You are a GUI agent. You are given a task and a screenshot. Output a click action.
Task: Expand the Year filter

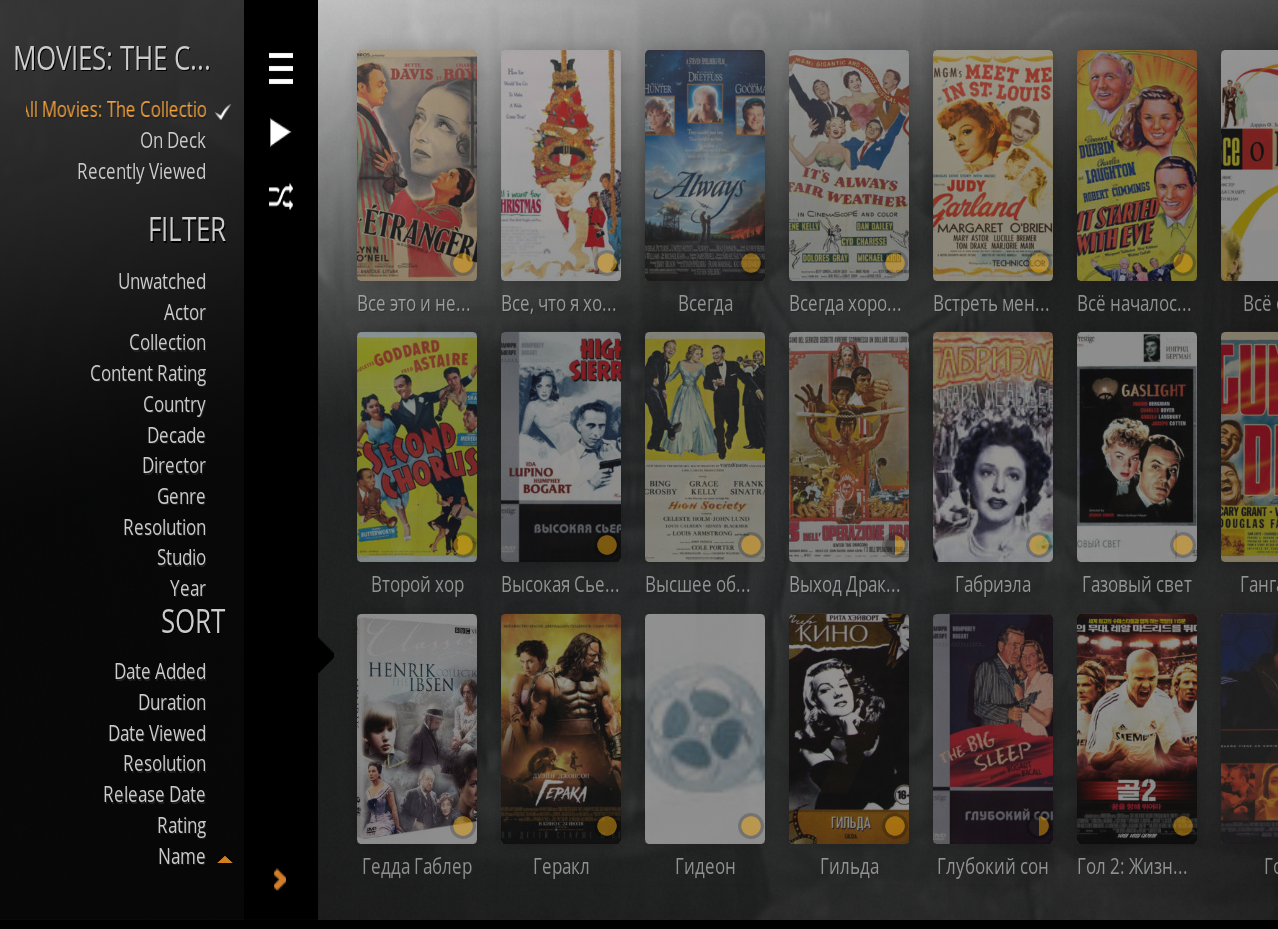point(188,589)
